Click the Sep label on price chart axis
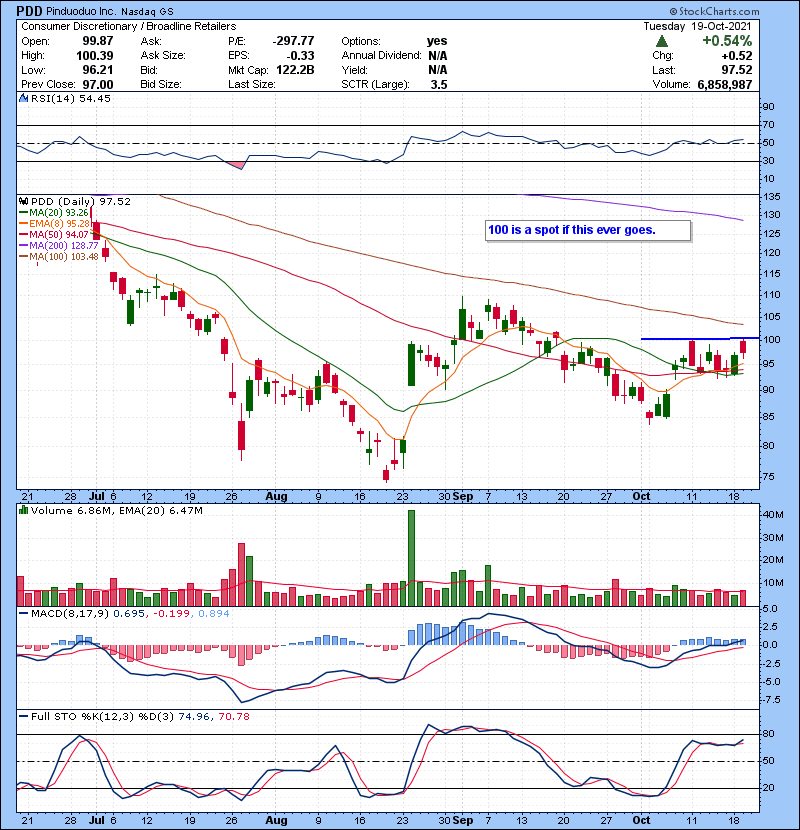This screenshot has width=800, height=830. tap(463, 496)
